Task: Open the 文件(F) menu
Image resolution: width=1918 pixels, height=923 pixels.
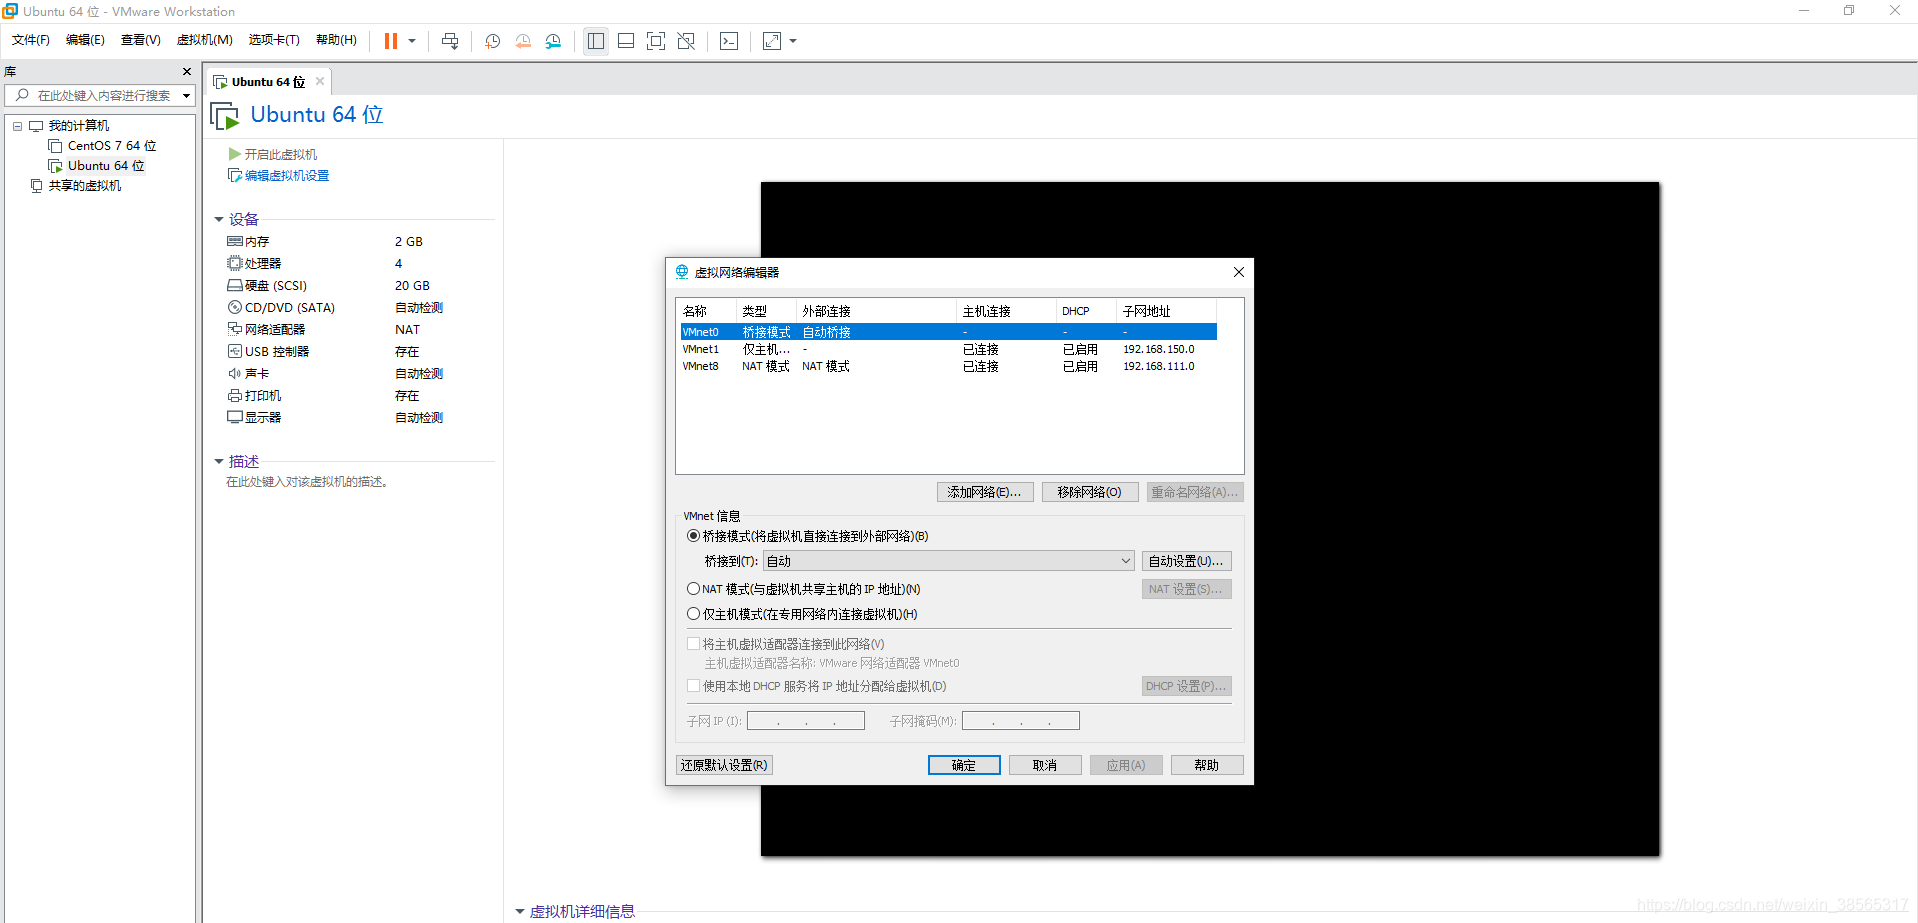Action: (x=31, y=40)
